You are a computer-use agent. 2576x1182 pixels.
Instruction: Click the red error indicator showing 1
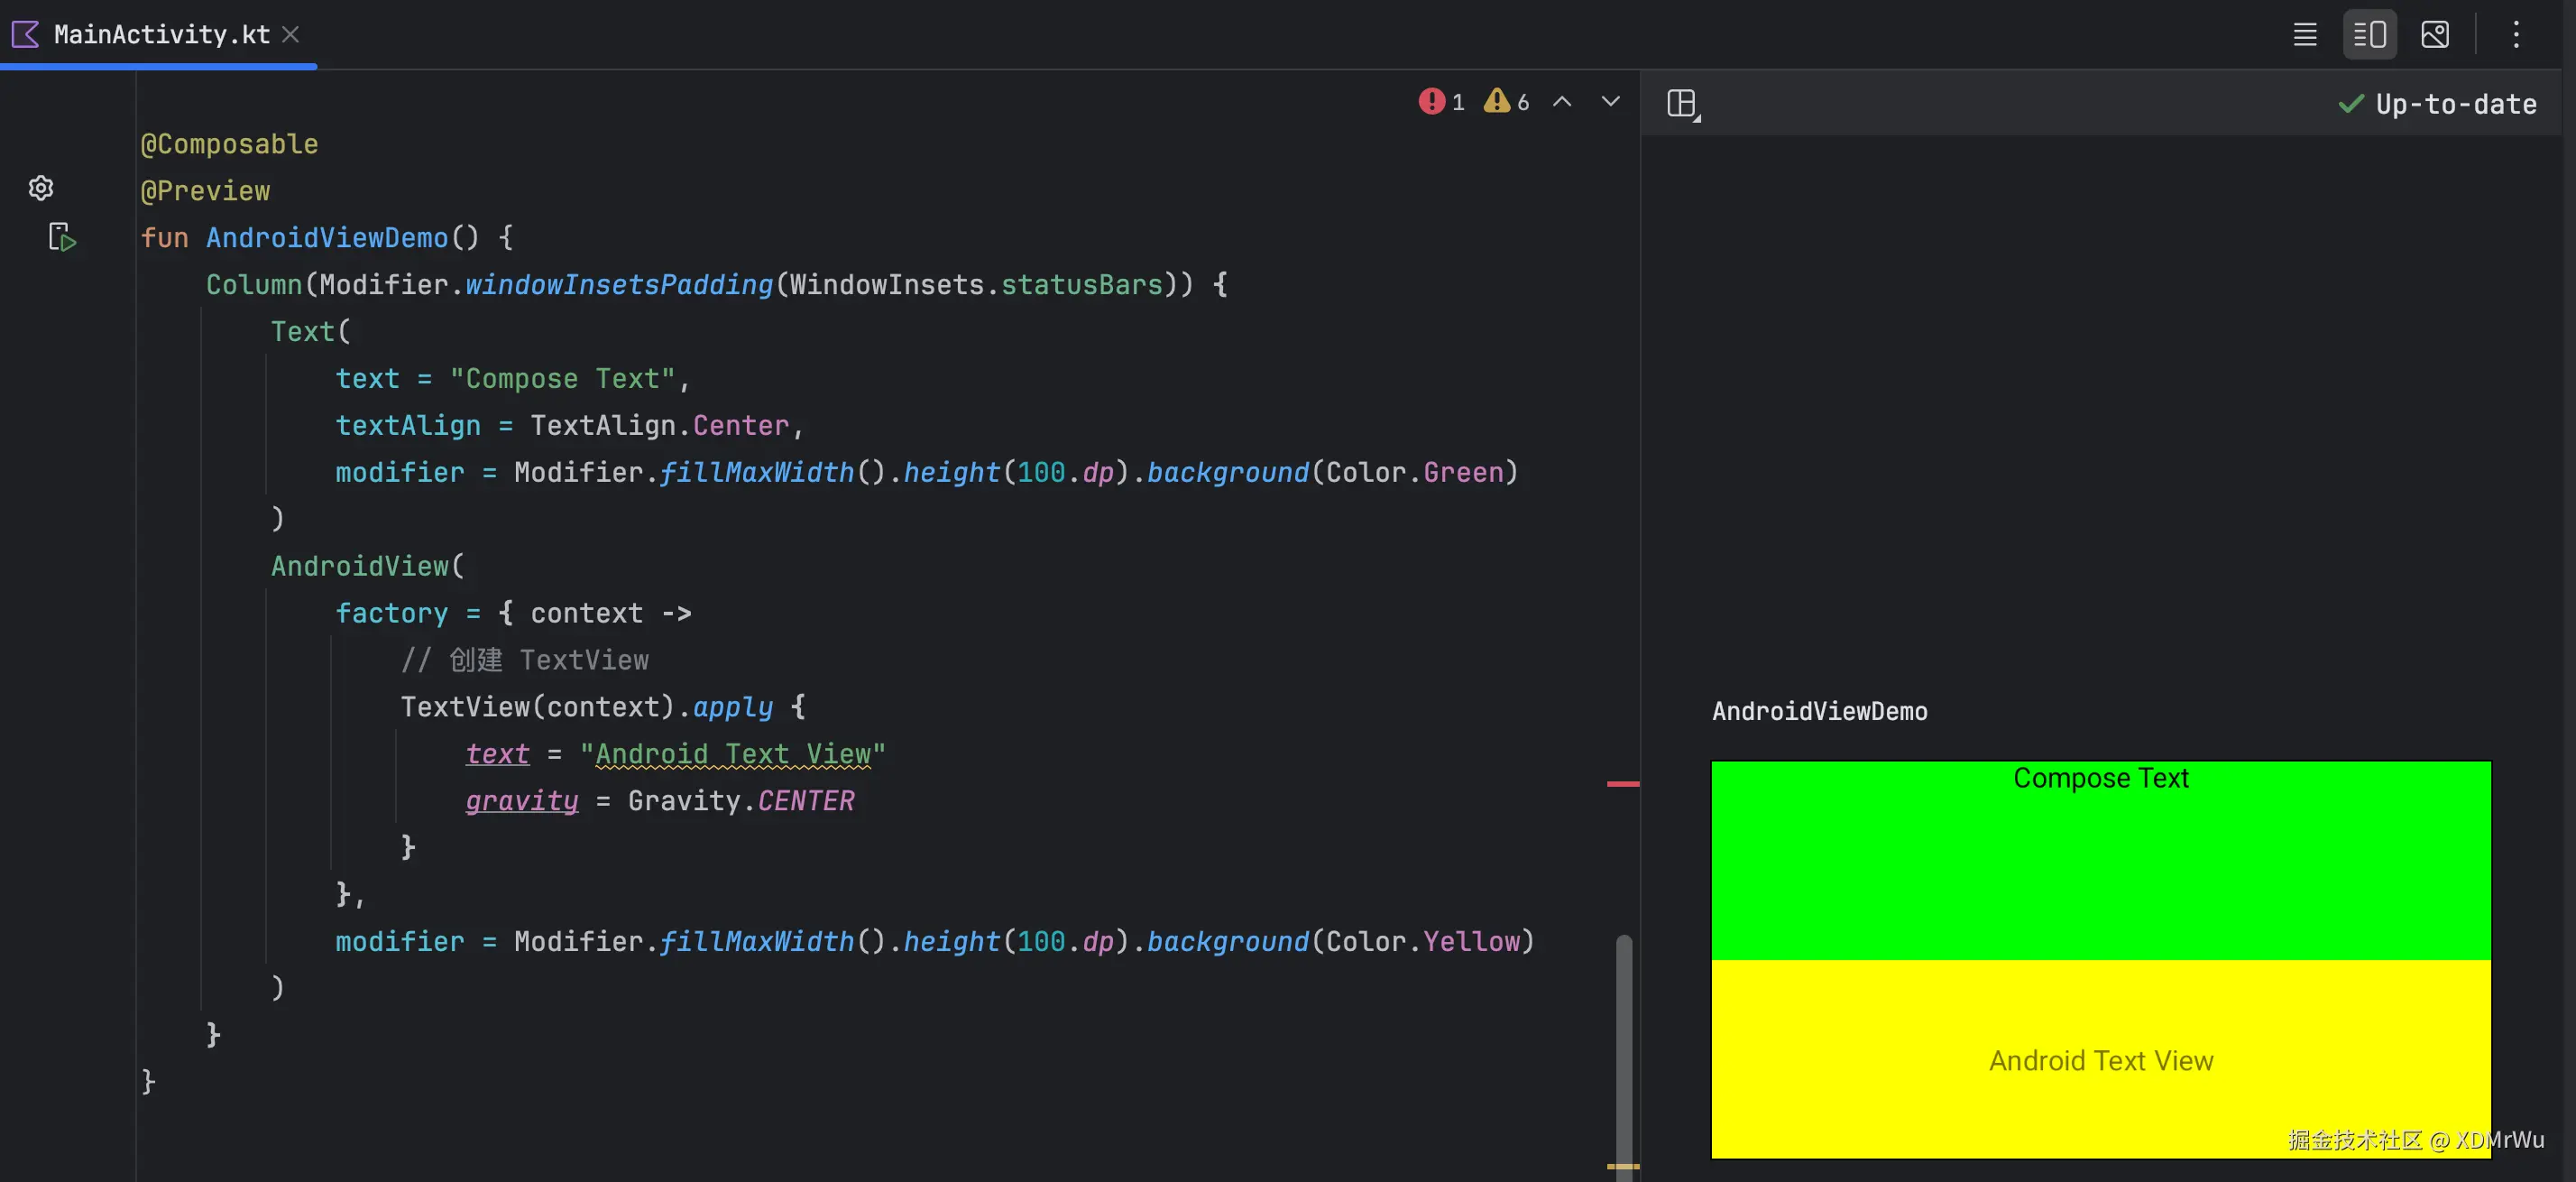[x=1441, y=102]
